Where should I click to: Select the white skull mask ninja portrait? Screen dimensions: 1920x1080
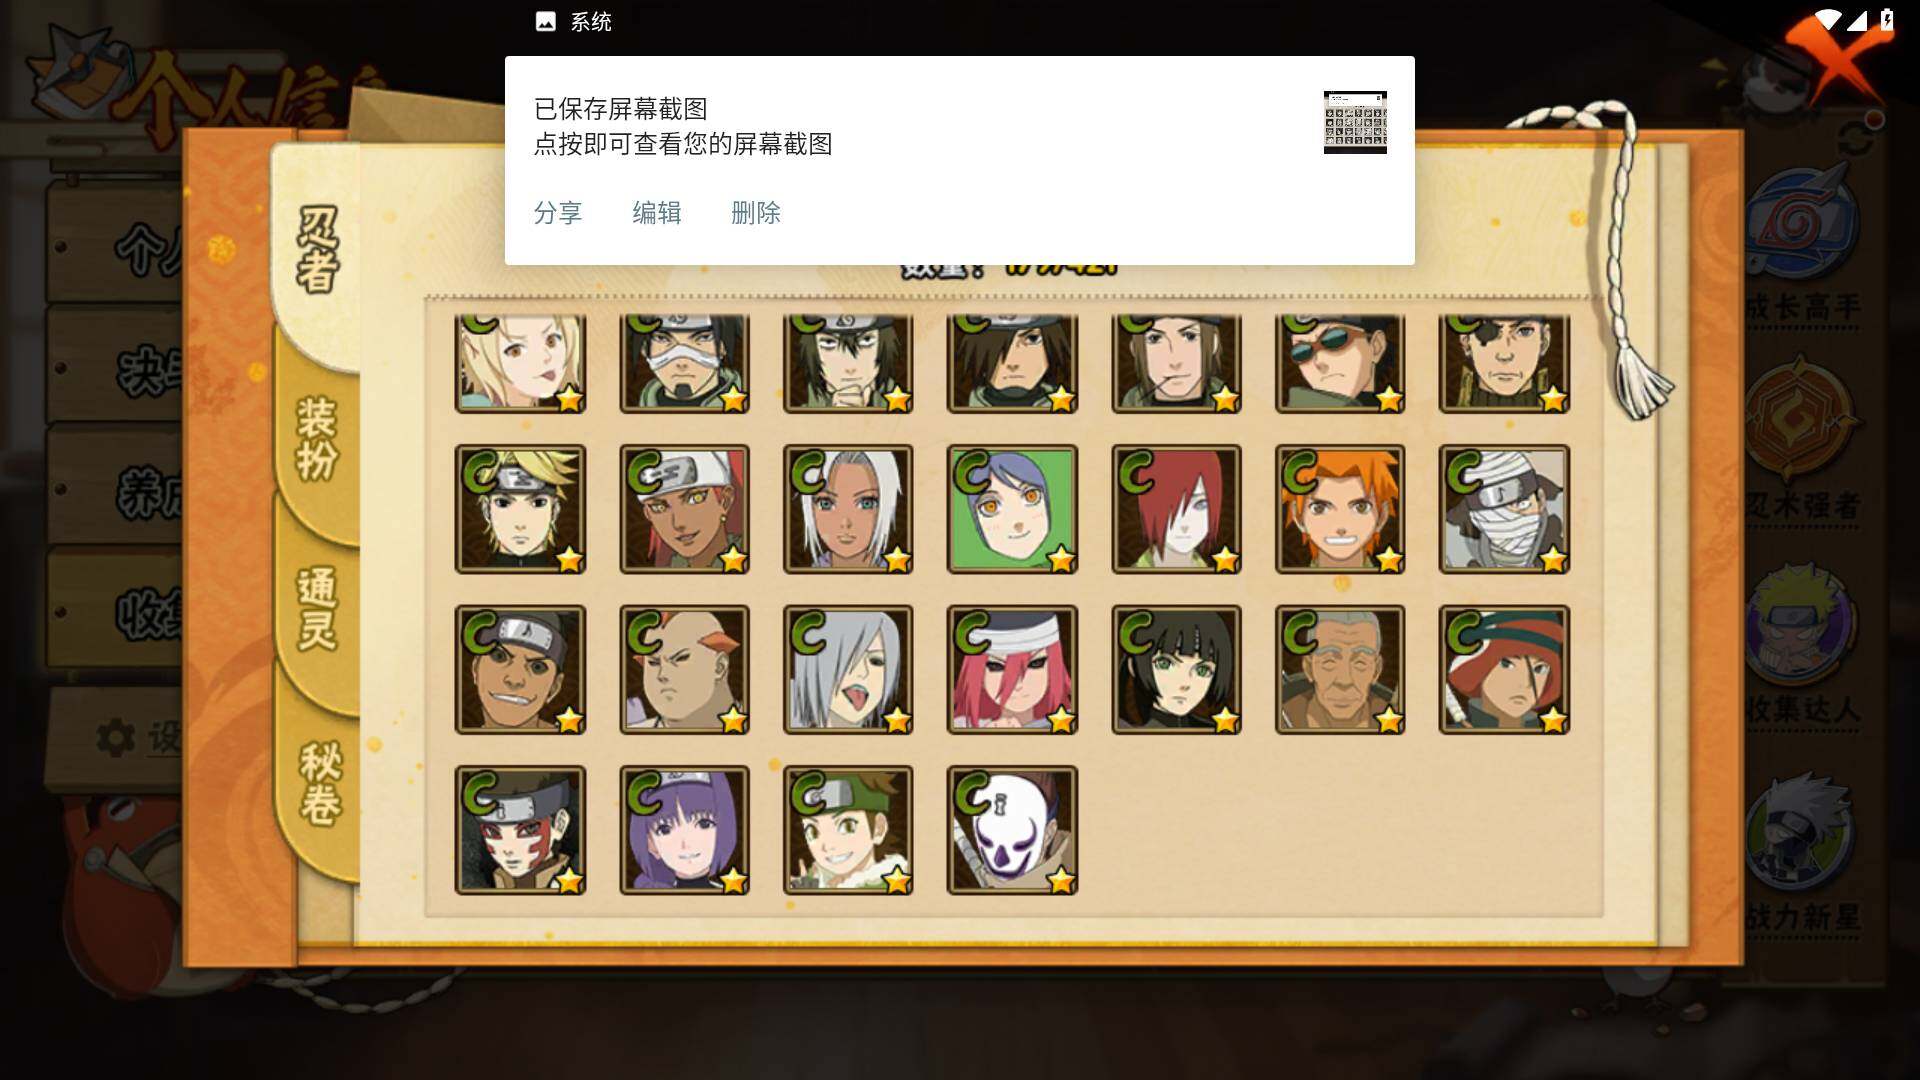click(x=1012, y=830)
